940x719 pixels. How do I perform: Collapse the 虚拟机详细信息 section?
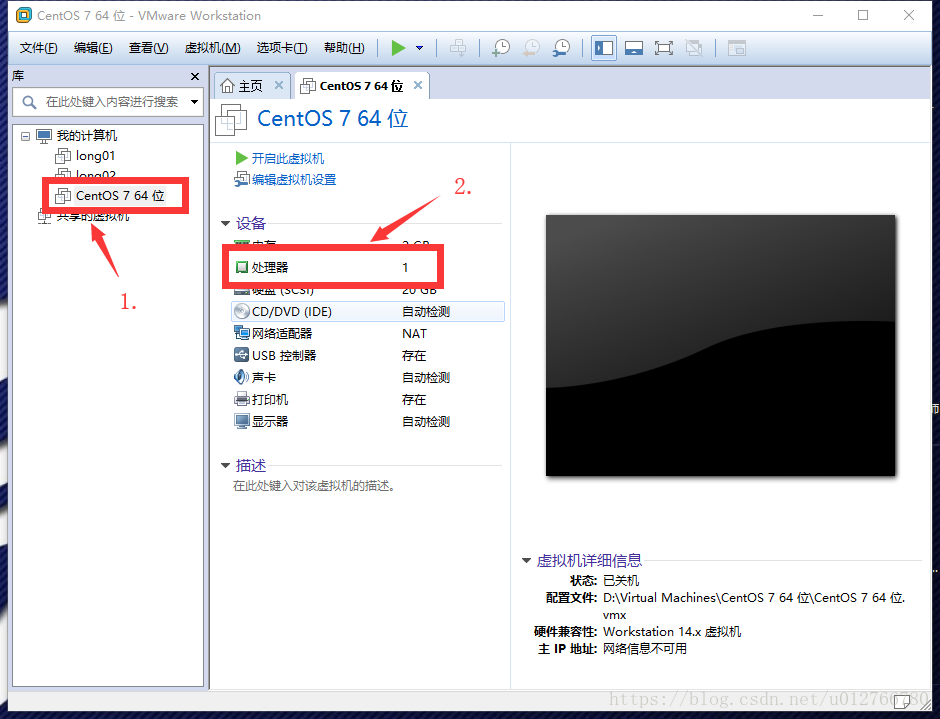526,561
